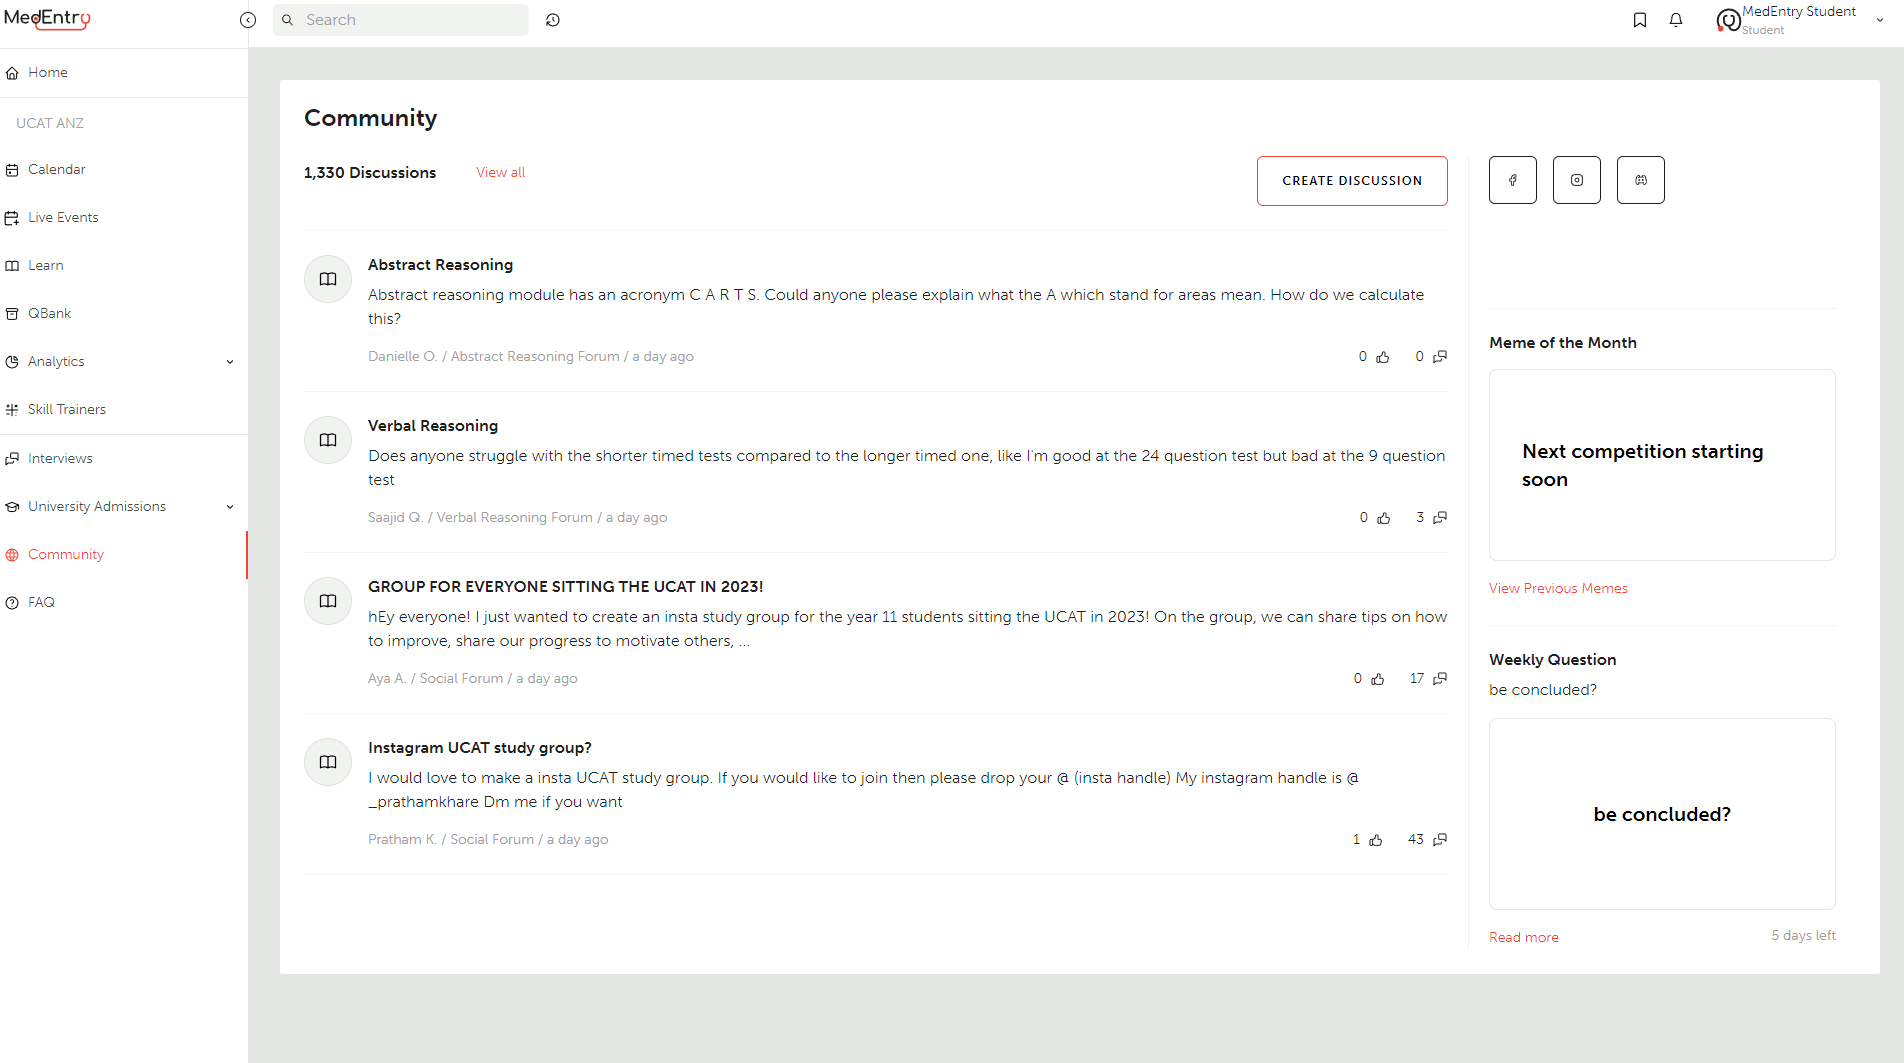Like the Abstract Reasoning discussion
Screen dimensions: 1904x1063
[x=1383, y=356]
